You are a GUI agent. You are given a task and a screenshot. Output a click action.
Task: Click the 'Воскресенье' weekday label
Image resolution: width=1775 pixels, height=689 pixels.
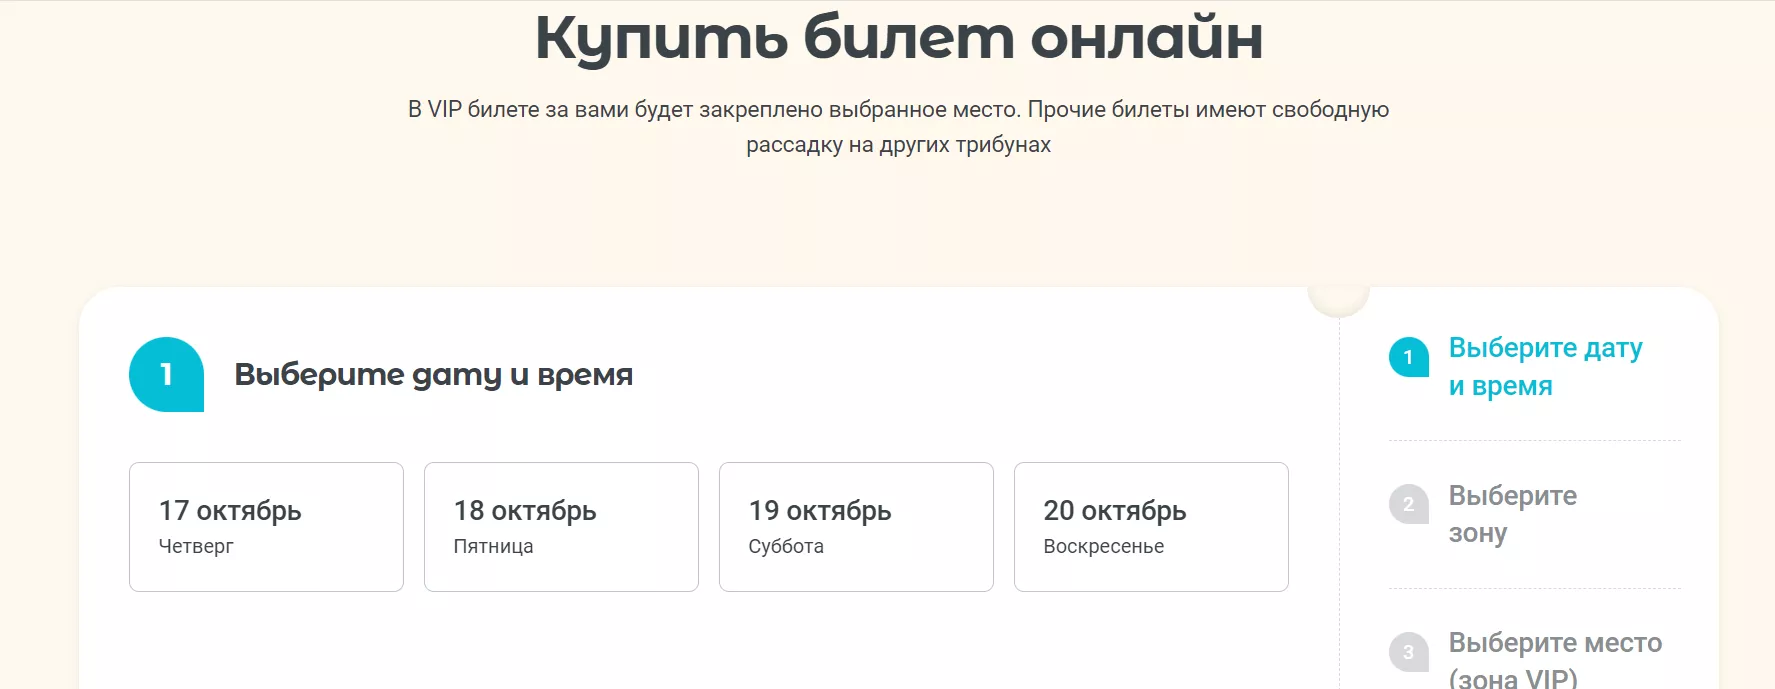click(1103, 546)
